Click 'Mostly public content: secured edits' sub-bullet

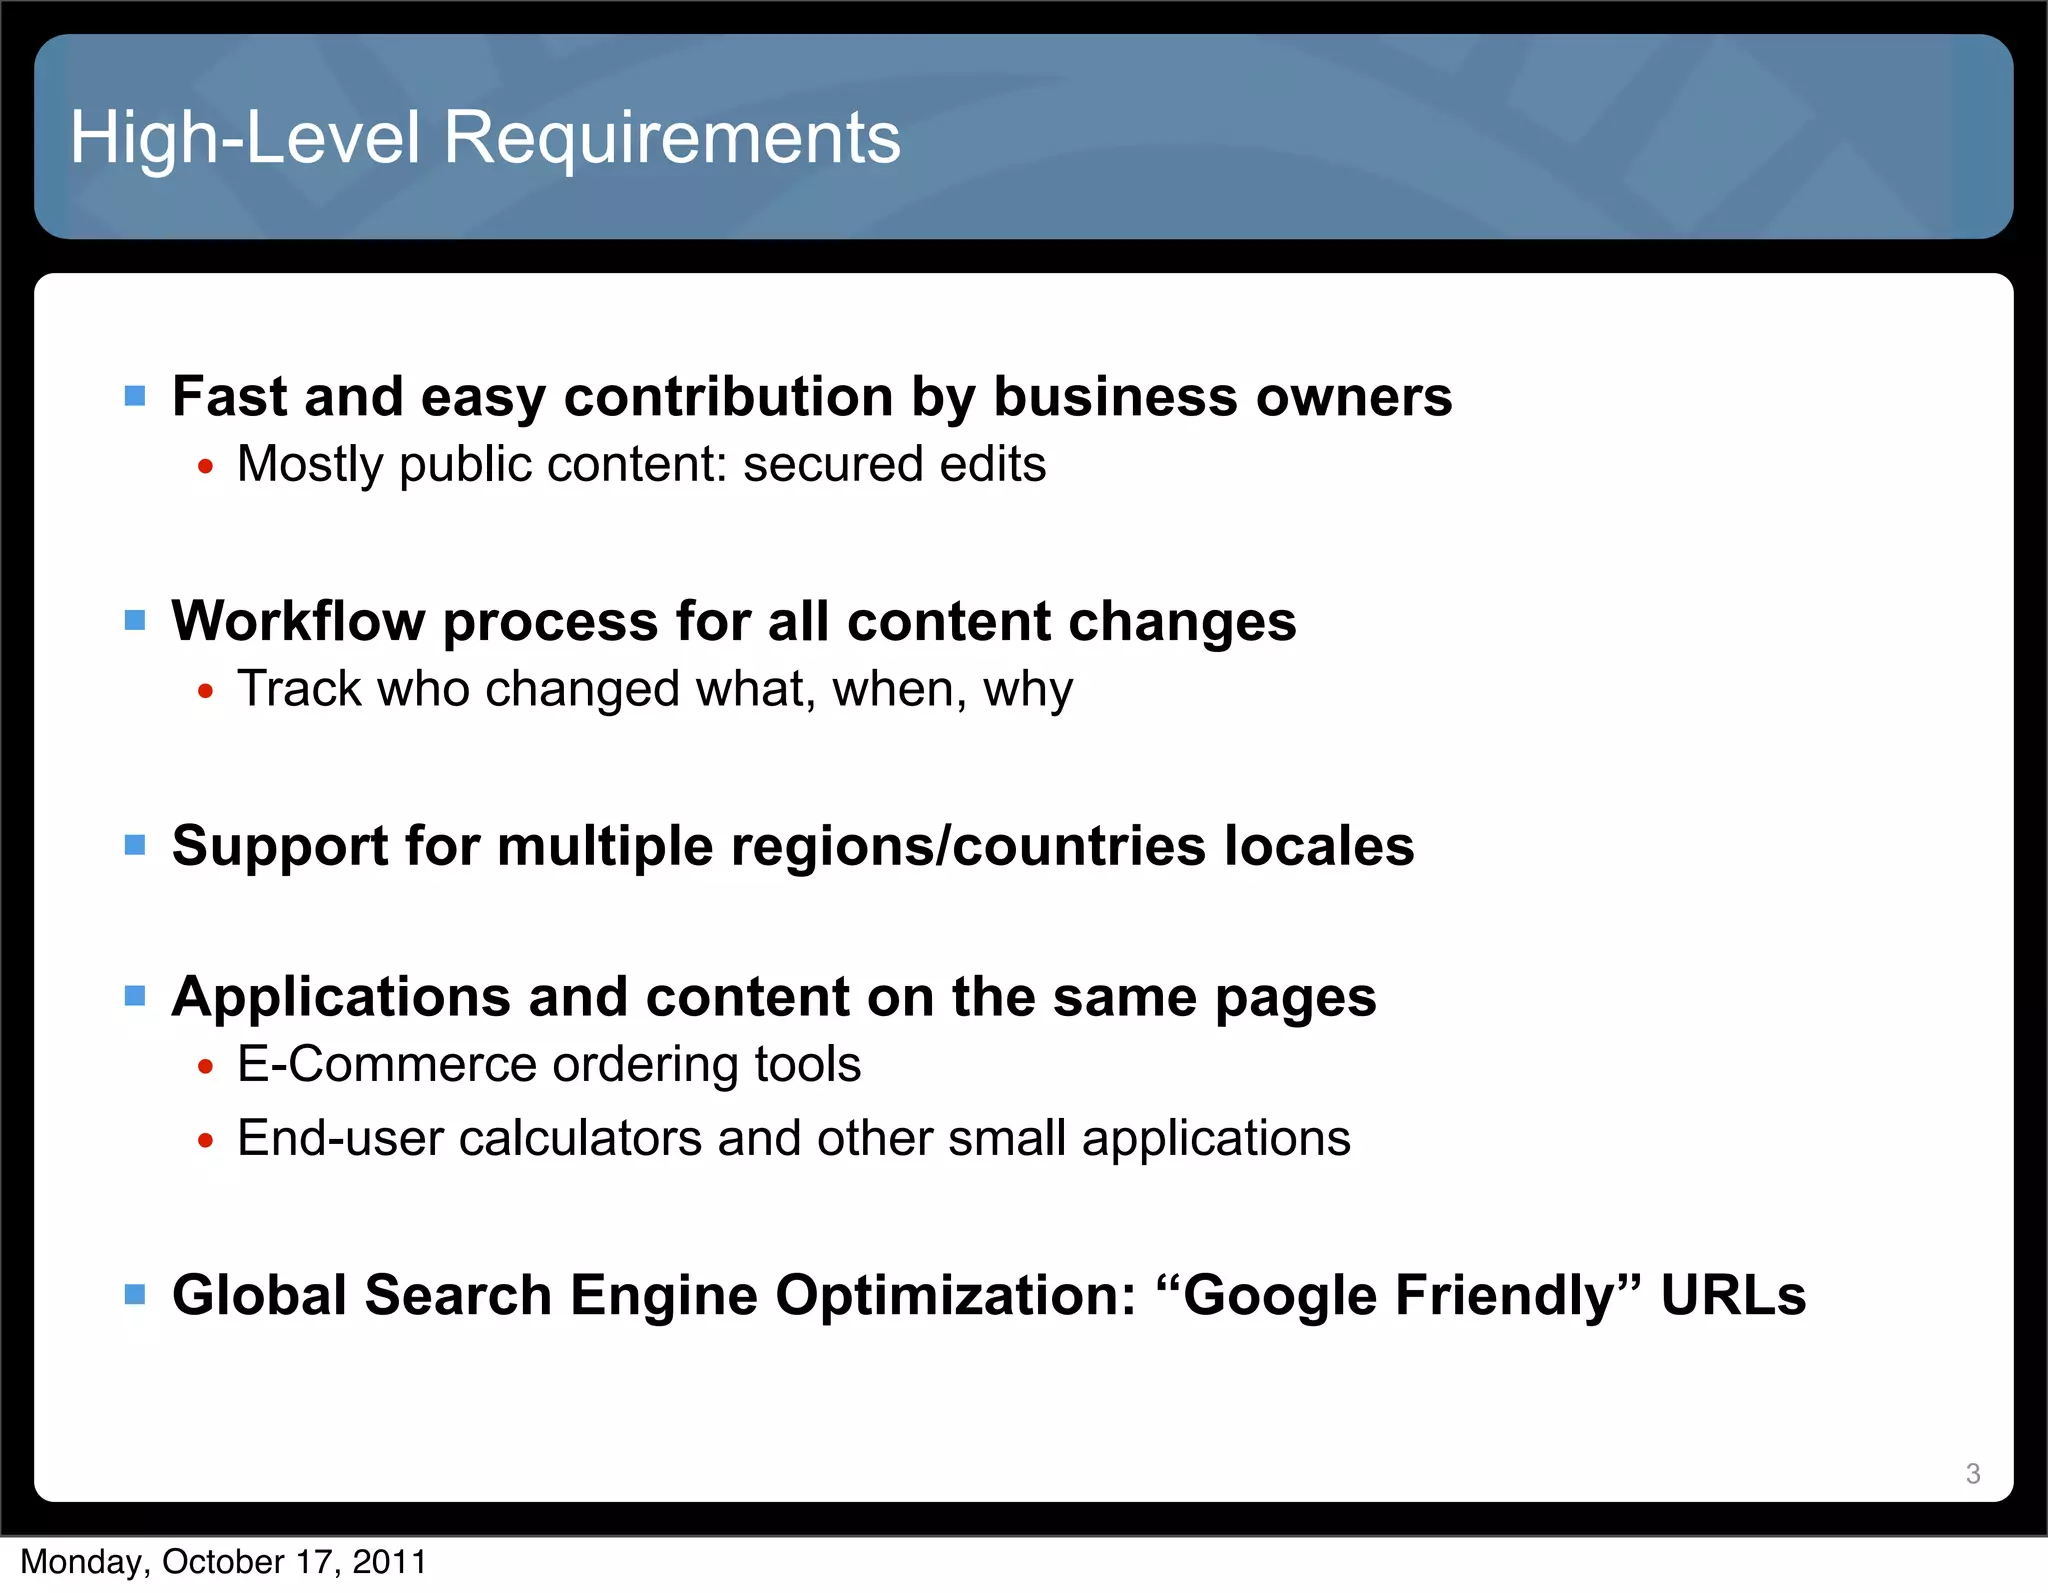pyautogui.click(x=641, y=464)
